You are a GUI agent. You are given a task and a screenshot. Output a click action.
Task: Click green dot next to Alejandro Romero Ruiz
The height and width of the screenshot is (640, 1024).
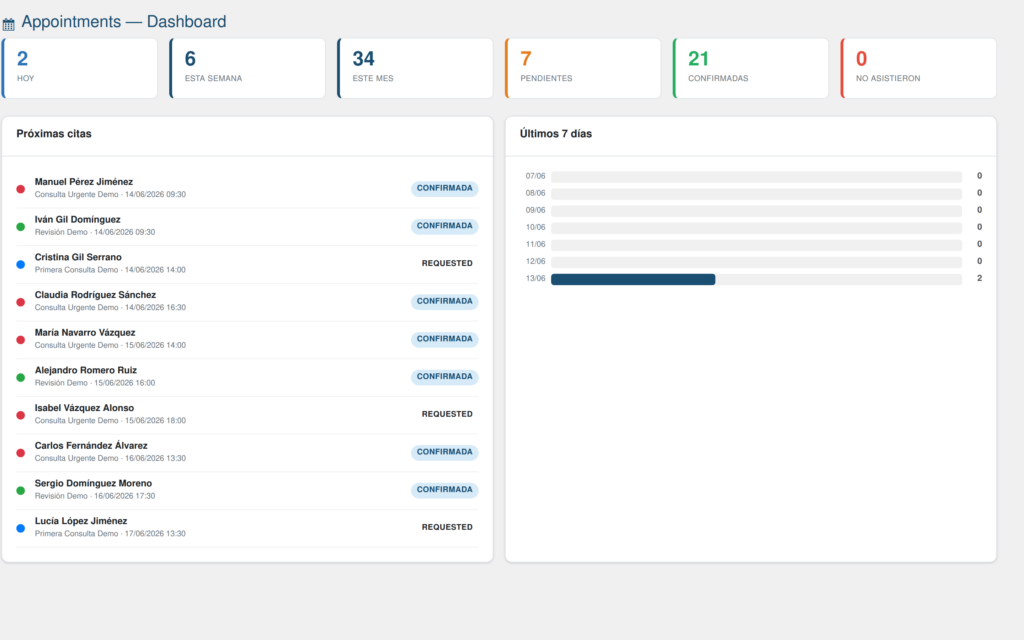(x=21, y=377)
